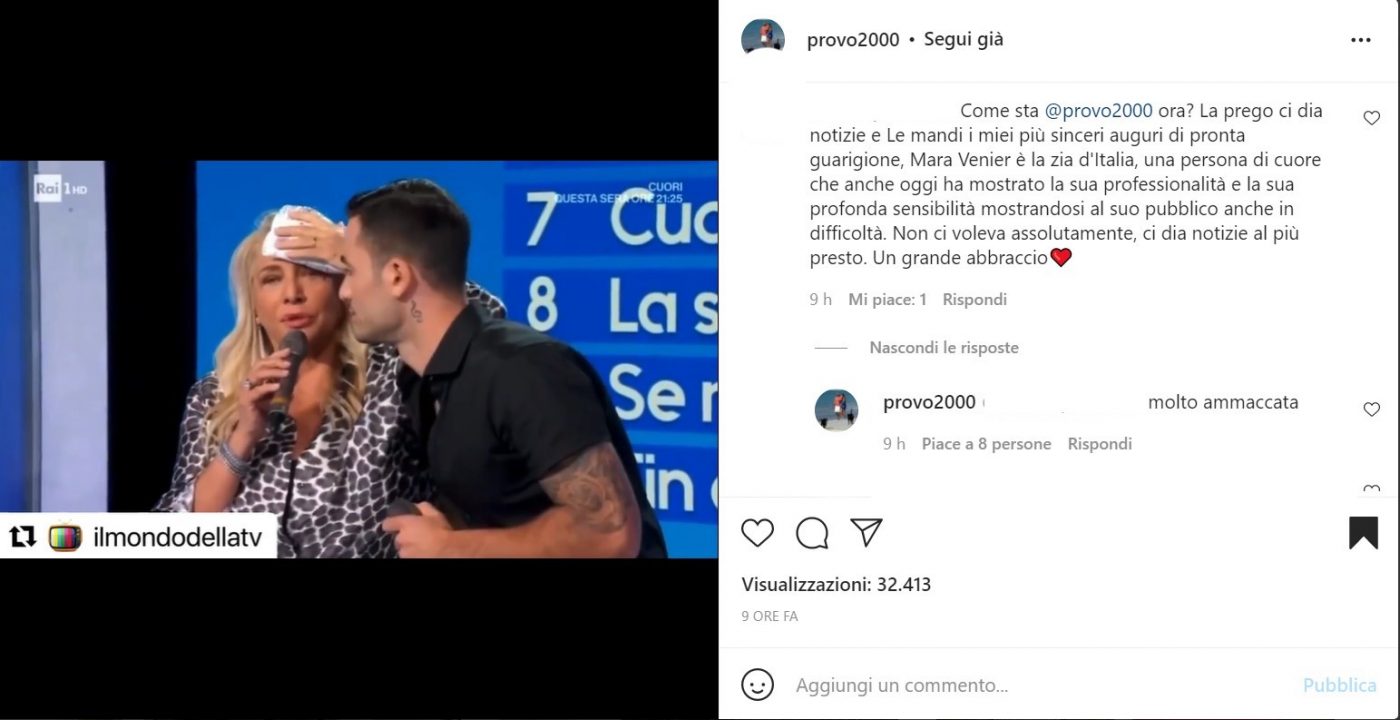The height and width of the screenshot is (720, 1400).
Task: Click 'Rispondi' under provo2000's reply
Action: pyautogui.click(x=1099, y=444)
